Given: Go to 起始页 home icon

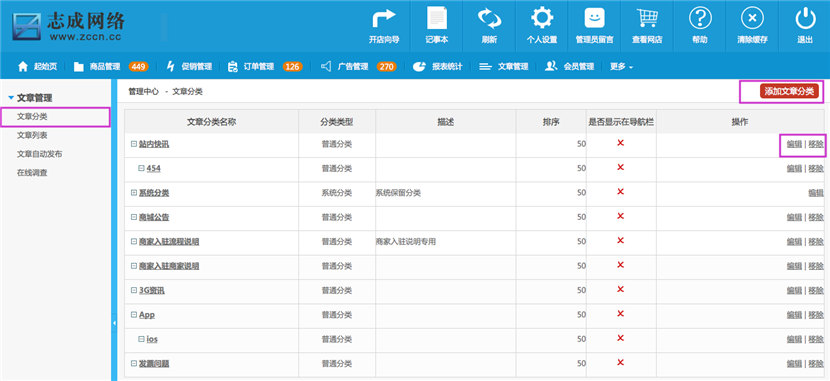Looking at the screenshot, I should [23, 66].
